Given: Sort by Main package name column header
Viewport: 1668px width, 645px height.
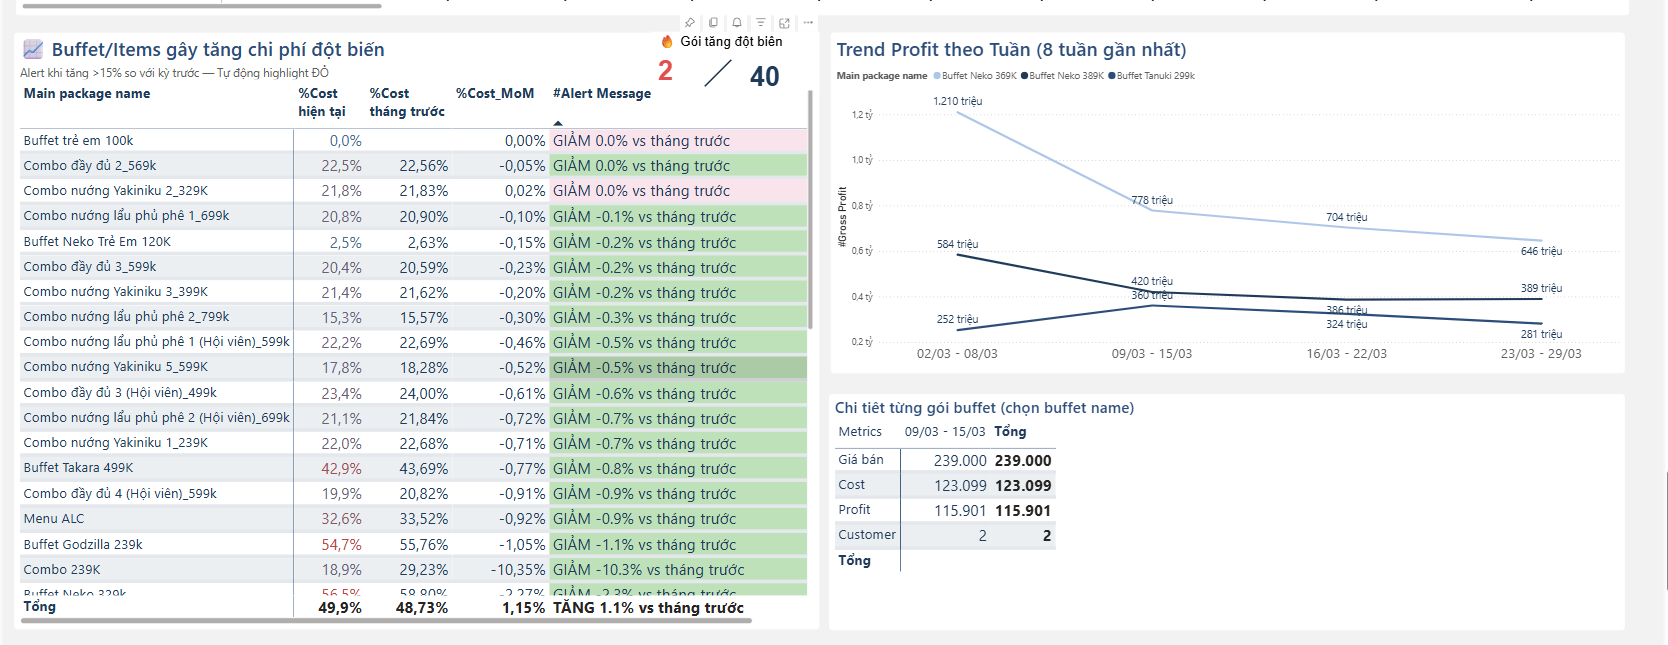Looking at the screenshot, I should 87,94.
